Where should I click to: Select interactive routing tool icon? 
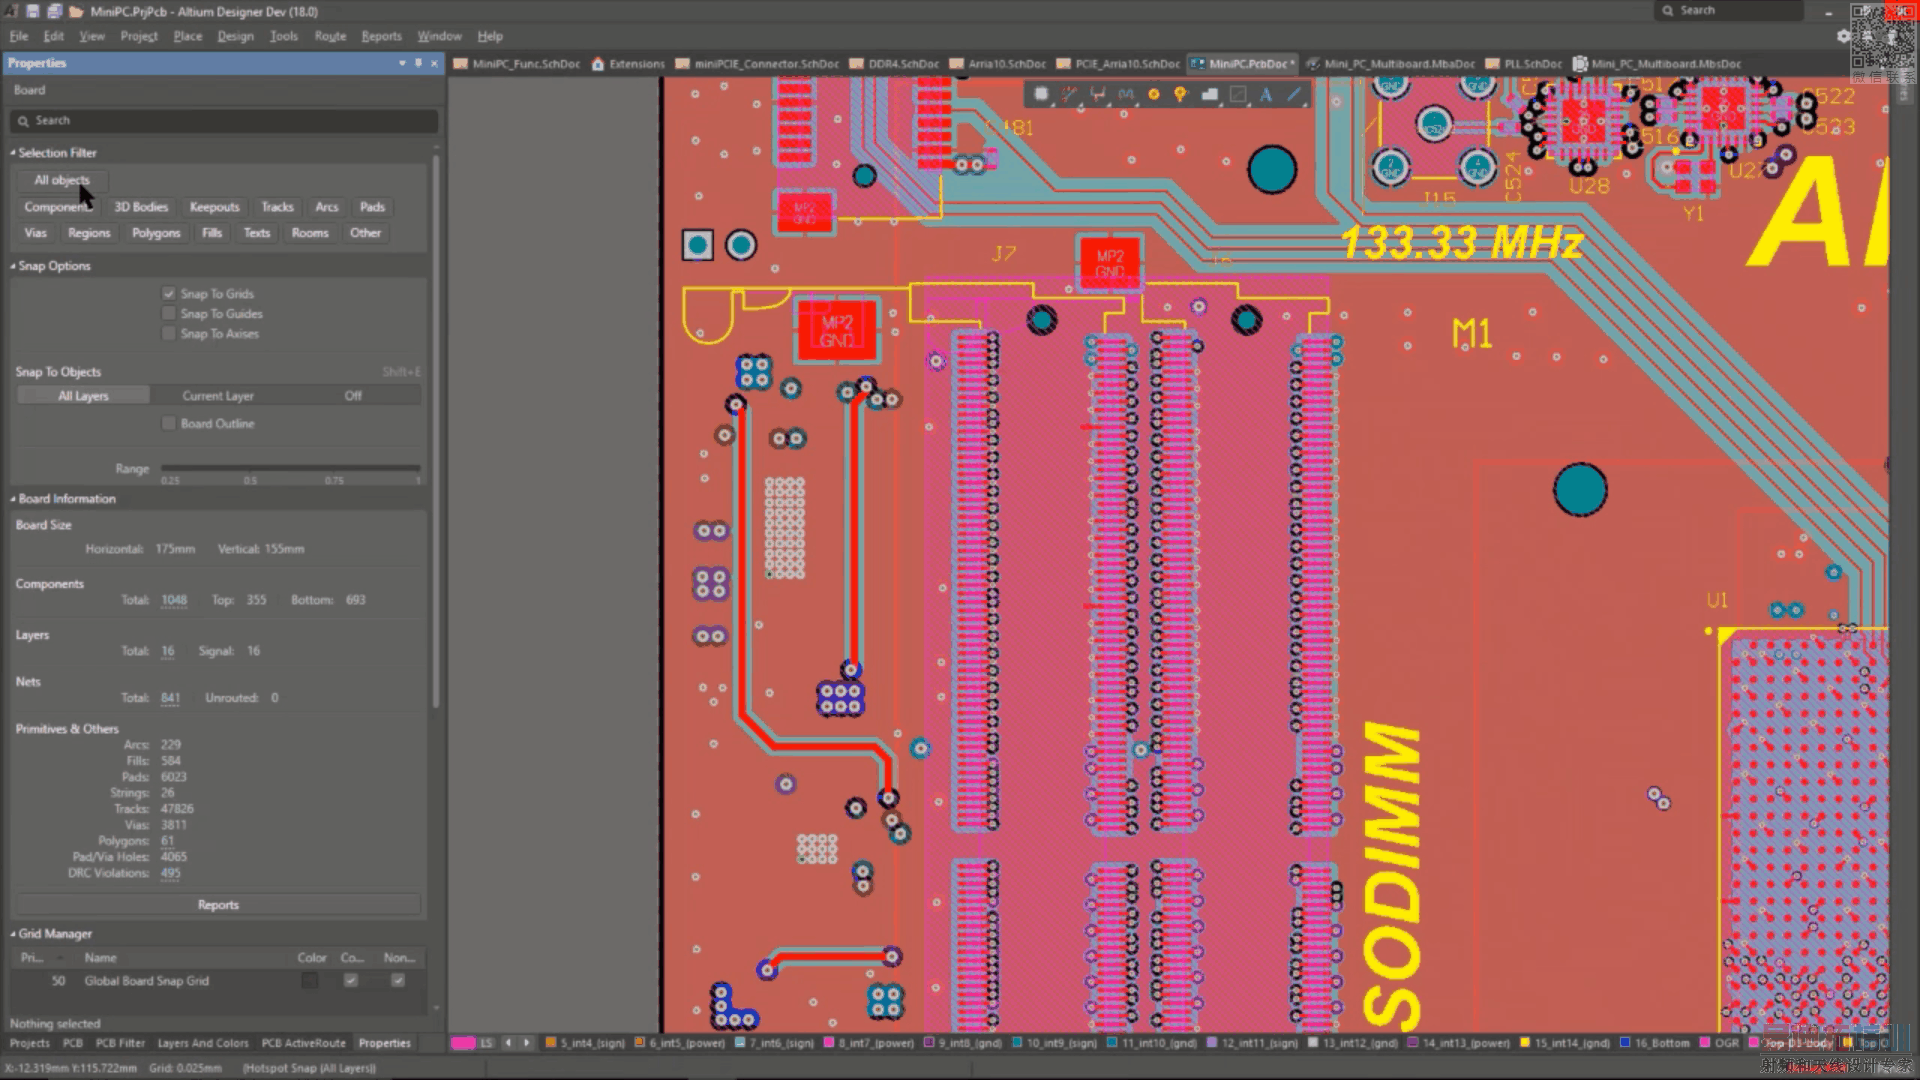1069,95
